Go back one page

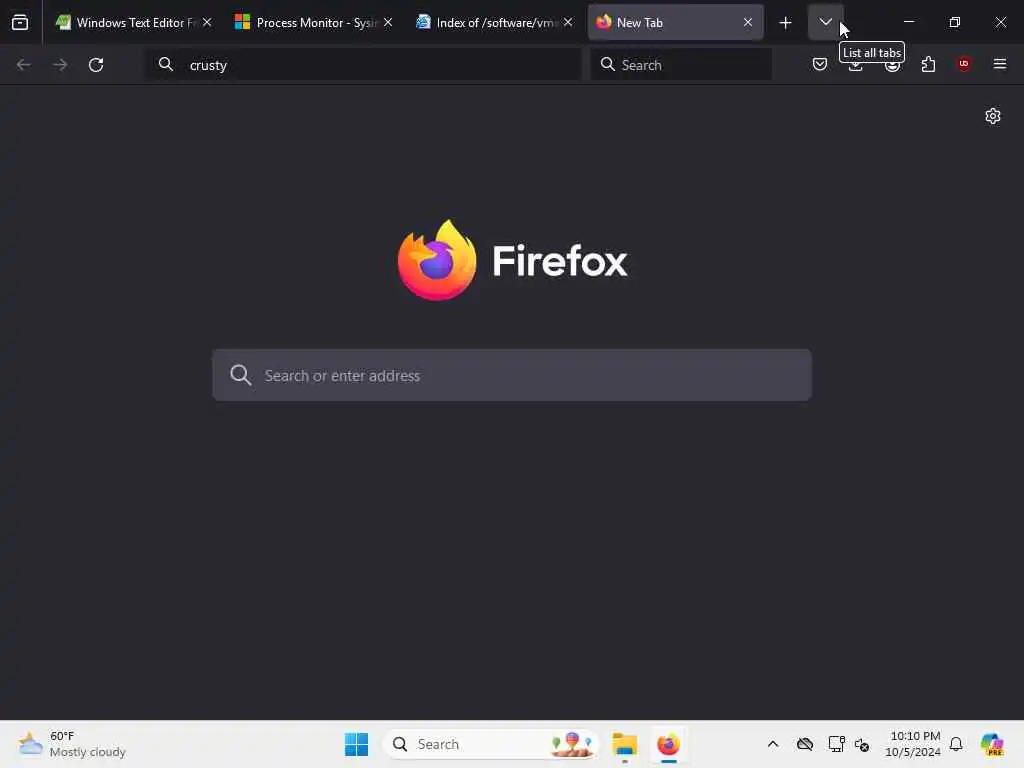coord(24,65)
